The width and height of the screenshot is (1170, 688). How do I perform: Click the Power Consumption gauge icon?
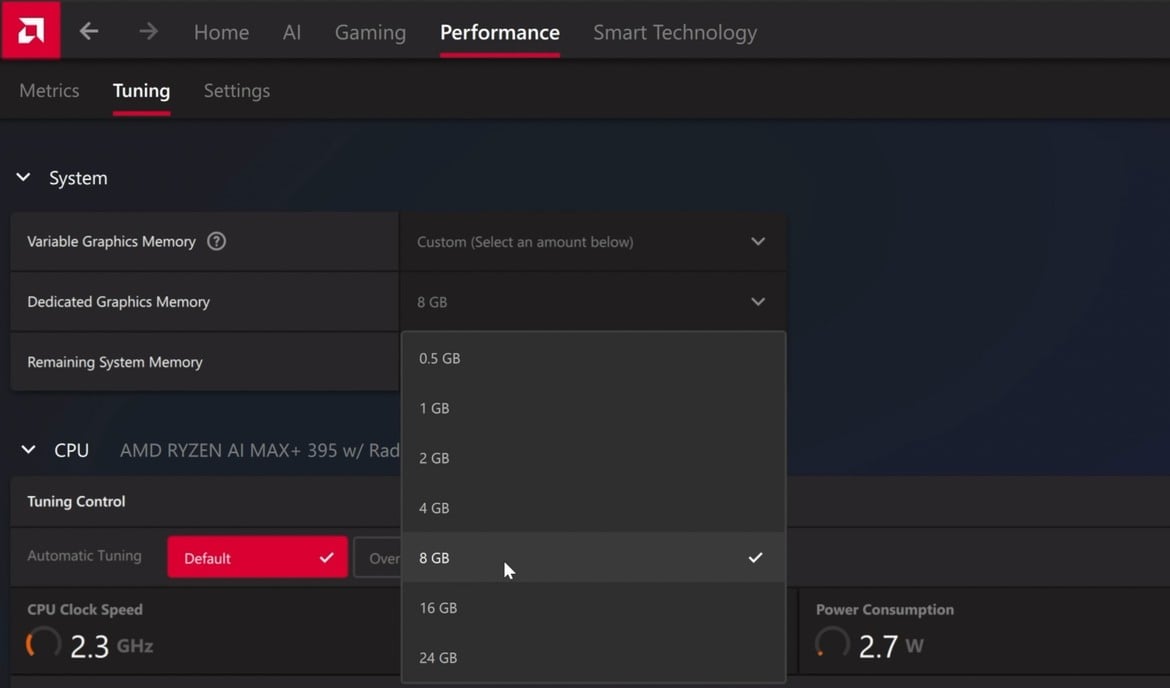click(x=831, y=643)
